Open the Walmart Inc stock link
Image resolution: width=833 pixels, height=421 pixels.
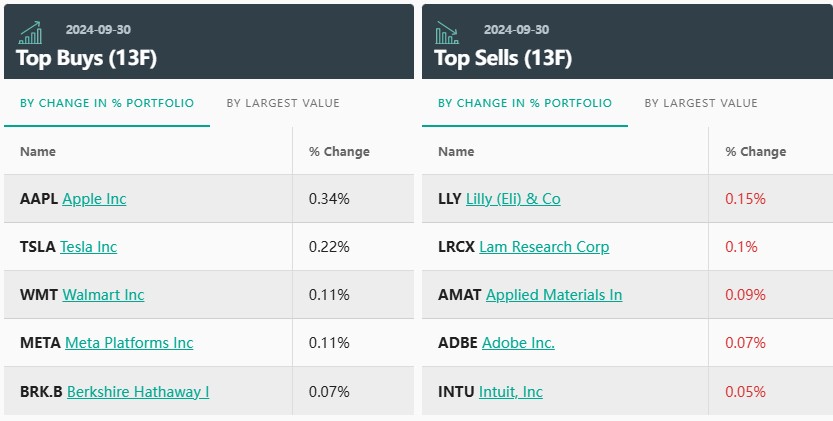point(103,295)
